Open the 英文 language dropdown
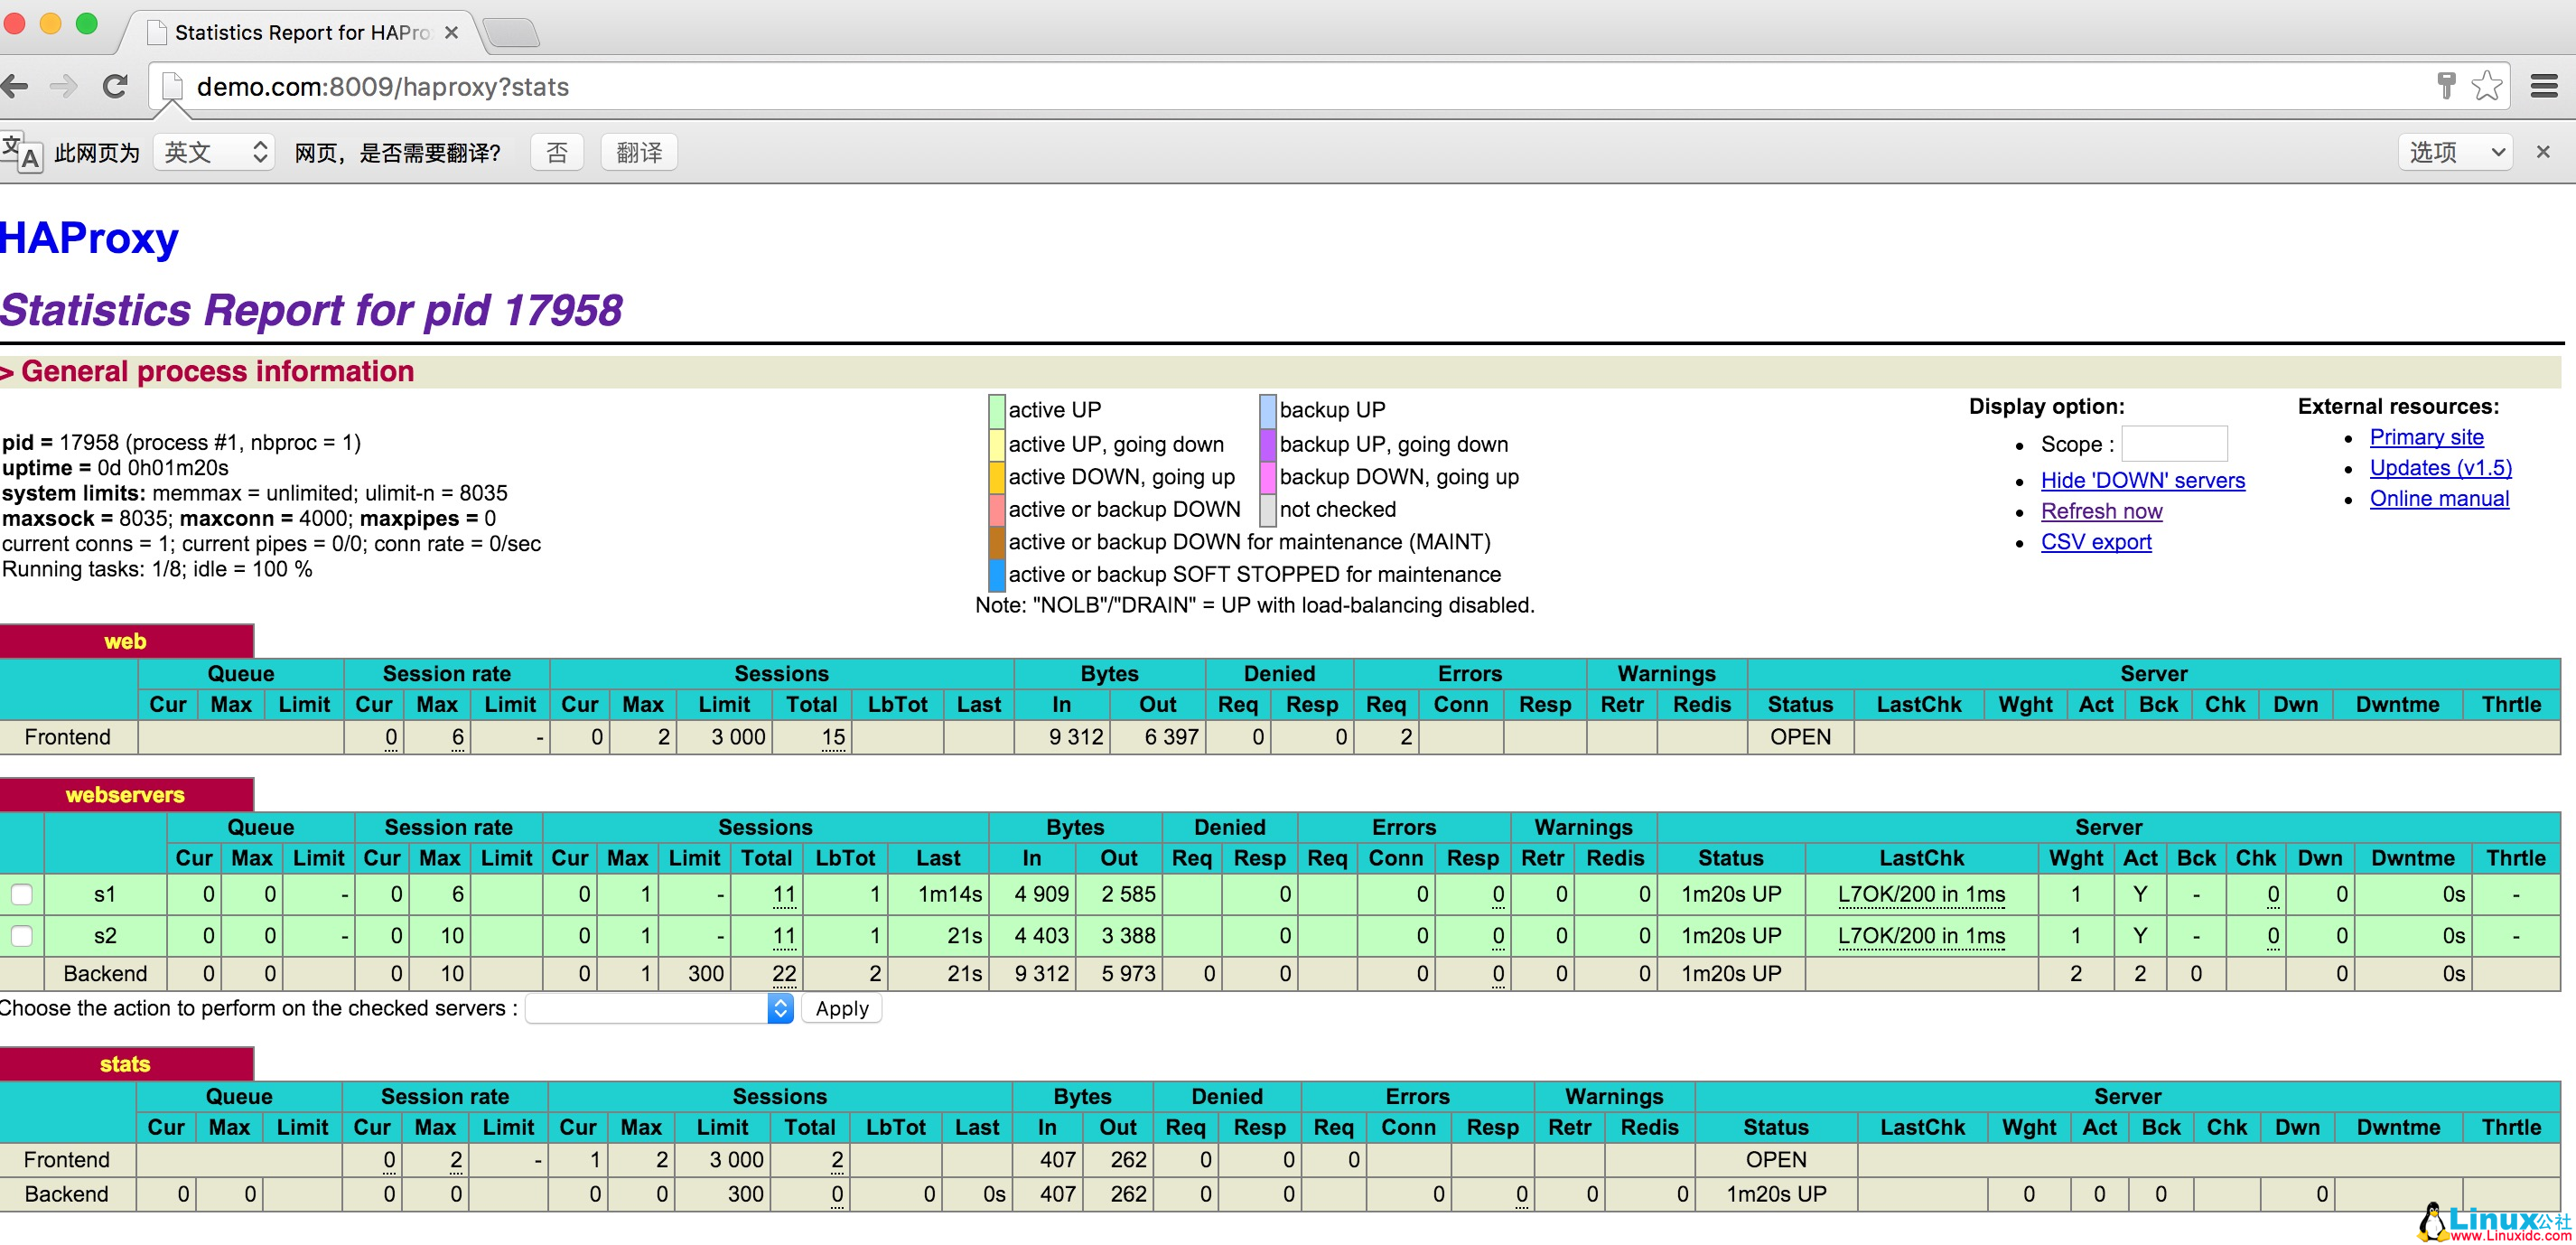Viewport: 2576px width, 1245px height. coord(214,152)
